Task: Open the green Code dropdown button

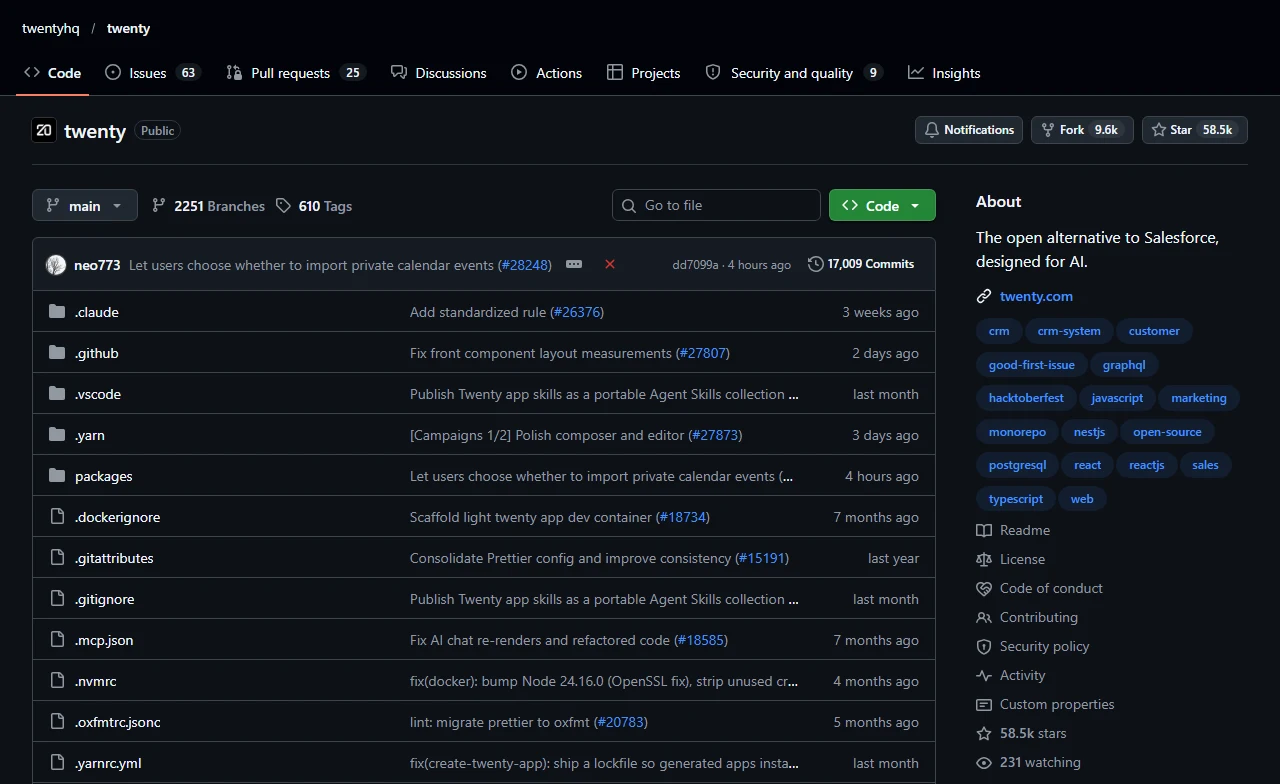Action: pyautogui.click(x=882, y=205)
